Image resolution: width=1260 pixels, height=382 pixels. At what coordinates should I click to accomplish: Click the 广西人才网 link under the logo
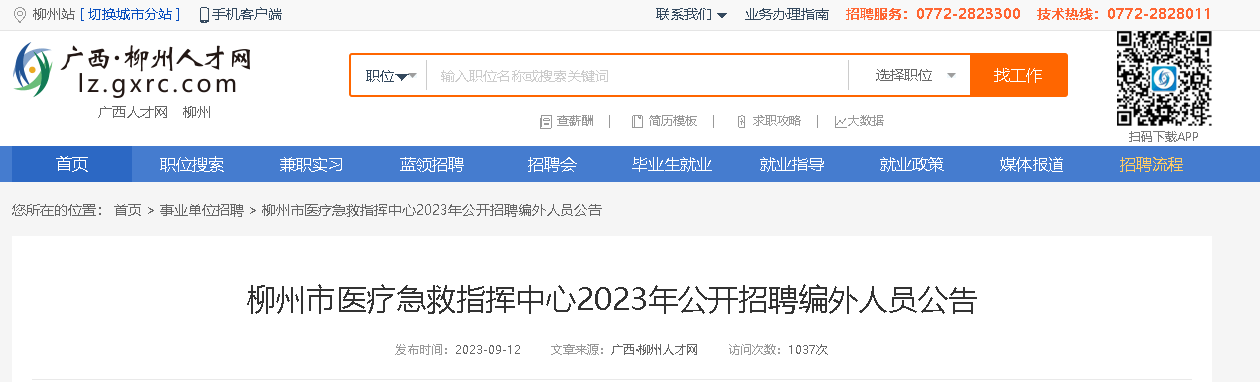[x=133, y=112]
